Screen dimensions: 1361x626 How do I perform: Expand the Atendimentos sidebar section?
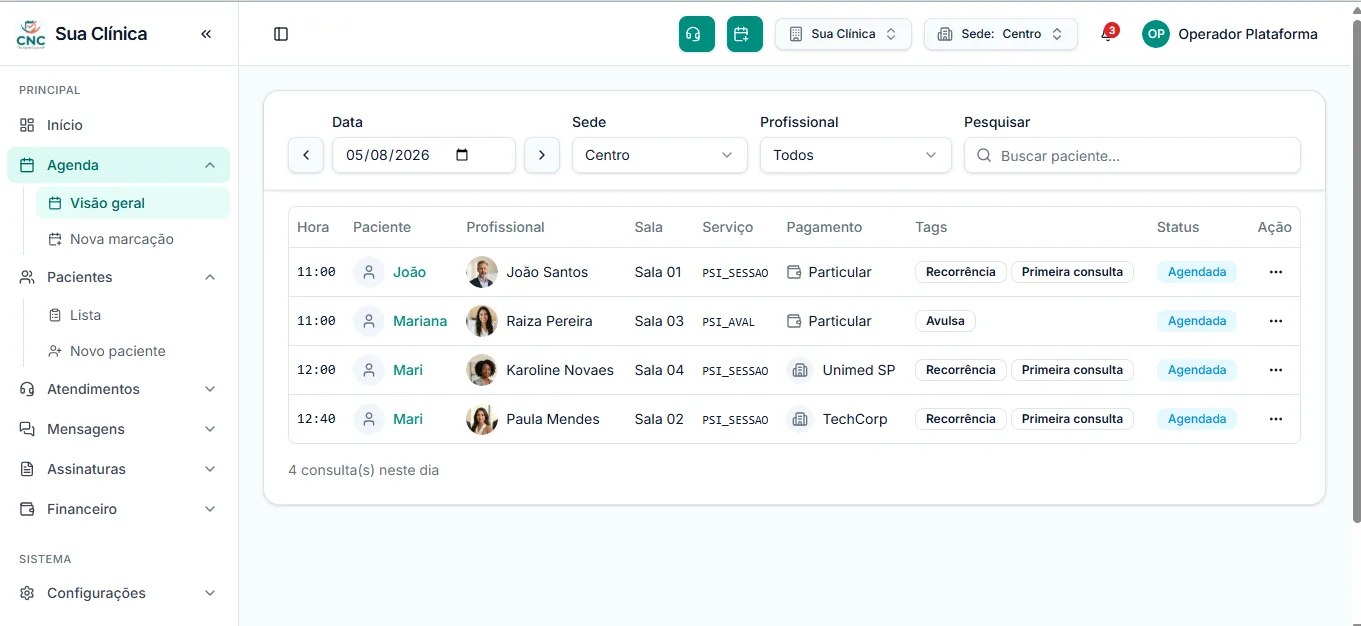coord(118,389)
